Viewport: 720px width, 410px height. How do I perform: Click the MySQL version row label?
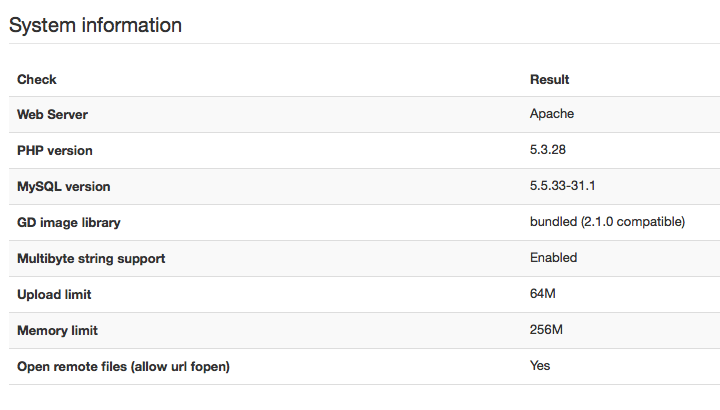(x=64, y=186)
